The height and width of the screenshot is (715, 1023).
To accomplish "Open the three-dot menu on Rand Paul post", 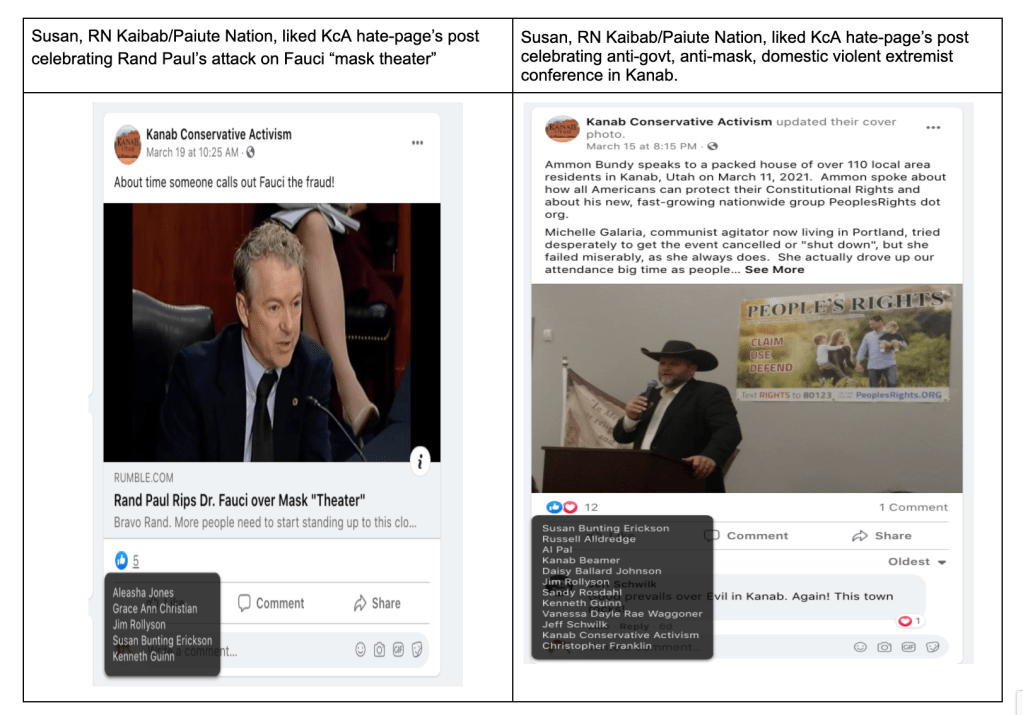I will [418, 143].
